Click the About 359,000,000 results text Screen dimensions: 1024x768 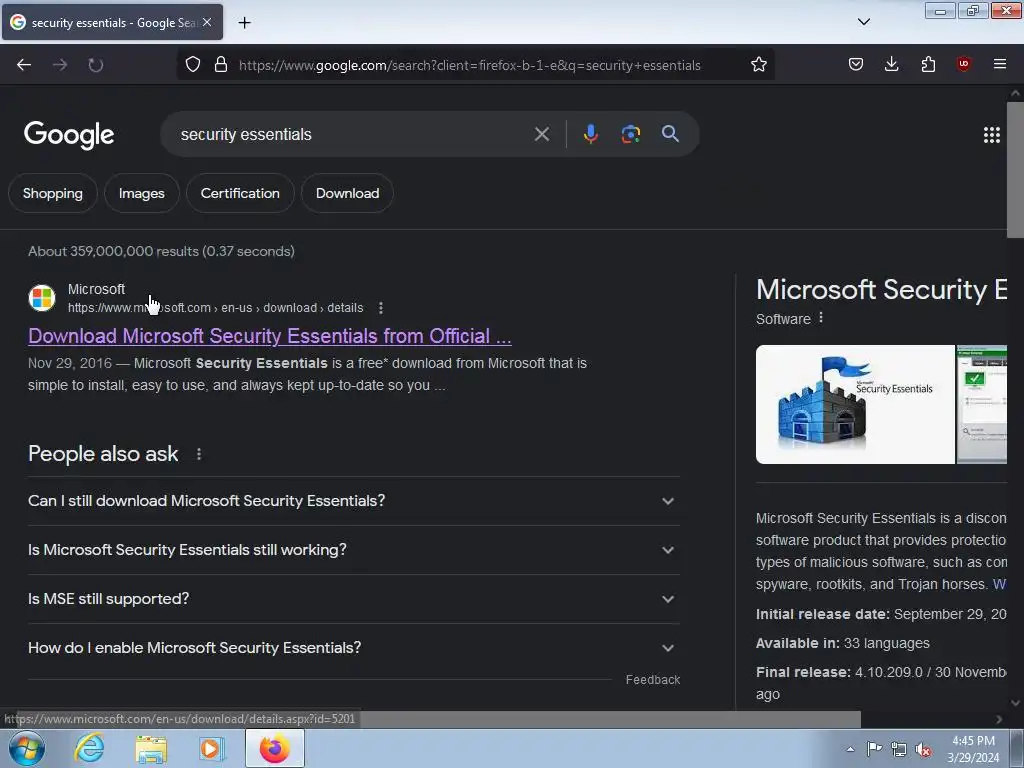(161, 251)
